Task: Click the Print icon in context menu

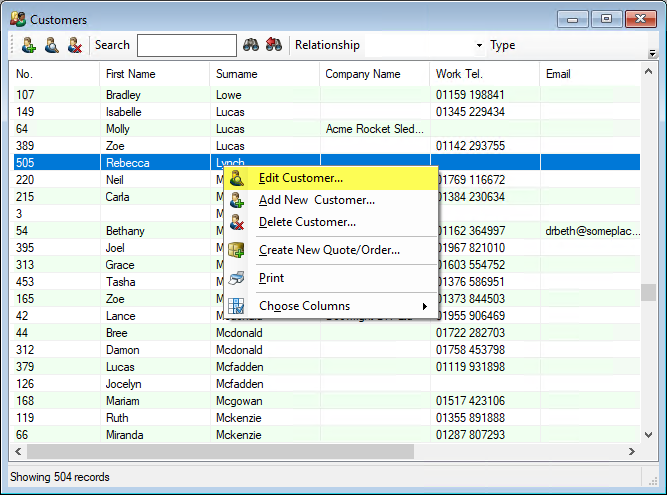Action: (x=236, y=278)
